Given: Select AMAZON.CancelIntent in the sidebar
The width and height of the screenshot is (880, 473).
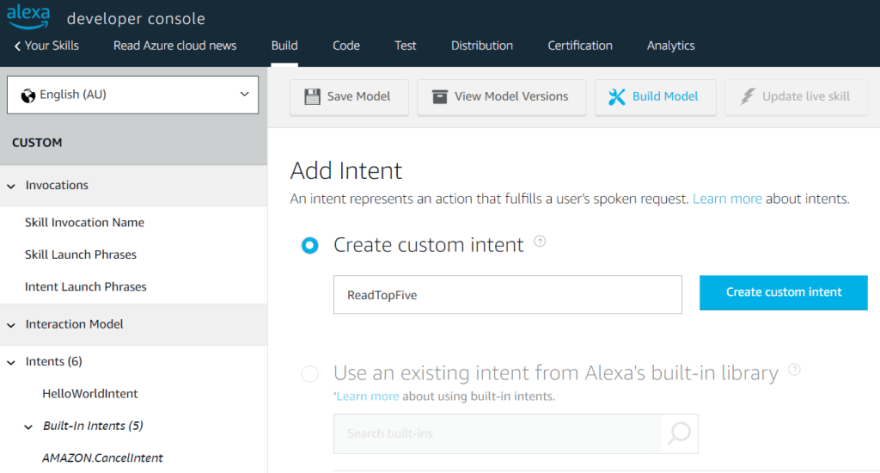Looking at the screenshot, I should pos(102,458).
